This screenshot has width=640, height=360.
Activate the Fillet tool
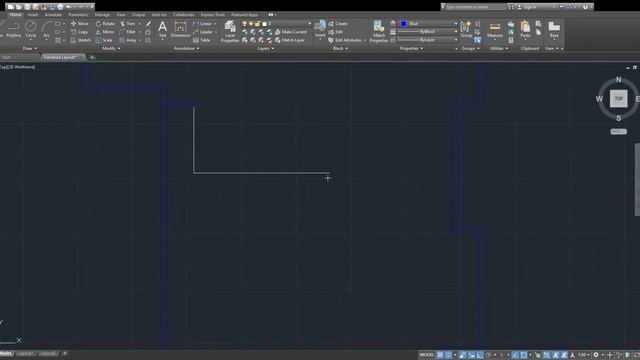[128, 32]
